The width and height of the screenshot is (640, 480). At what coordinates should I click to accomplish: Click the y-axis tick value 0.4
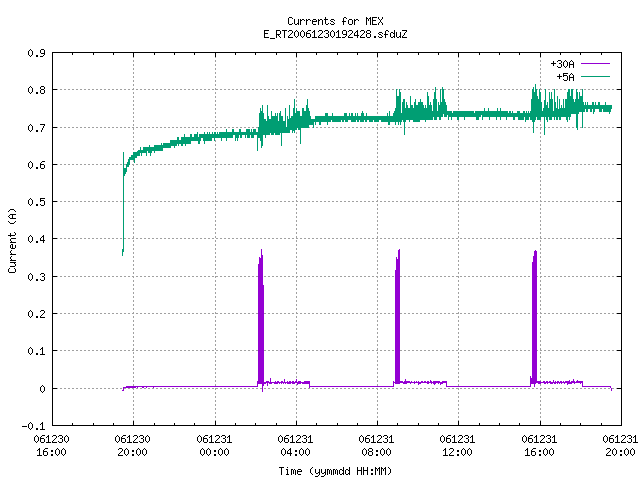pyautogui.click(x=36, y=239)
